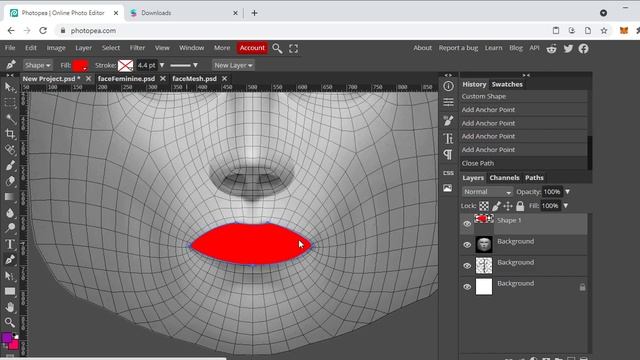Image resolution: width=640 pixels, height=360 pixels.
Task: Open the Fill color dropdown
Action: (x=80, y=65)
